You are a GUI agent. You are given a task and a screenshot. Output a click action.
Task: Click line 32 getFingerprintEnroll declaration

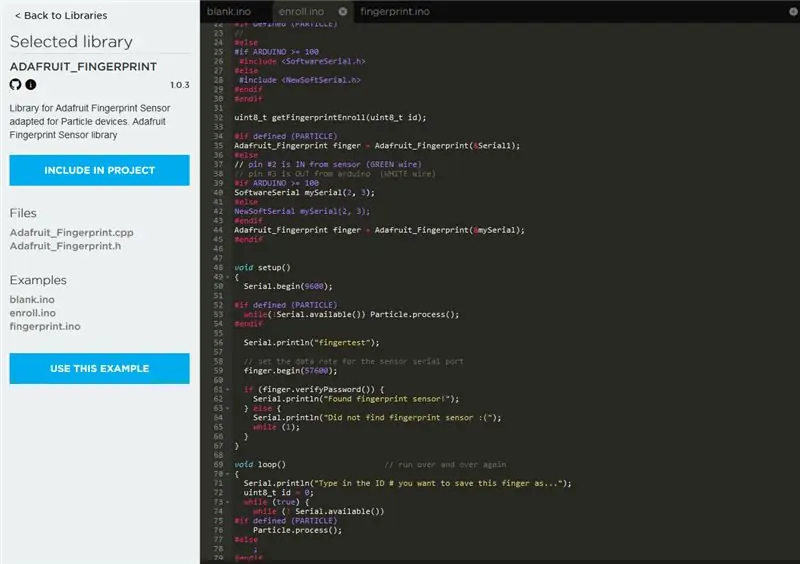coord(330,117)
